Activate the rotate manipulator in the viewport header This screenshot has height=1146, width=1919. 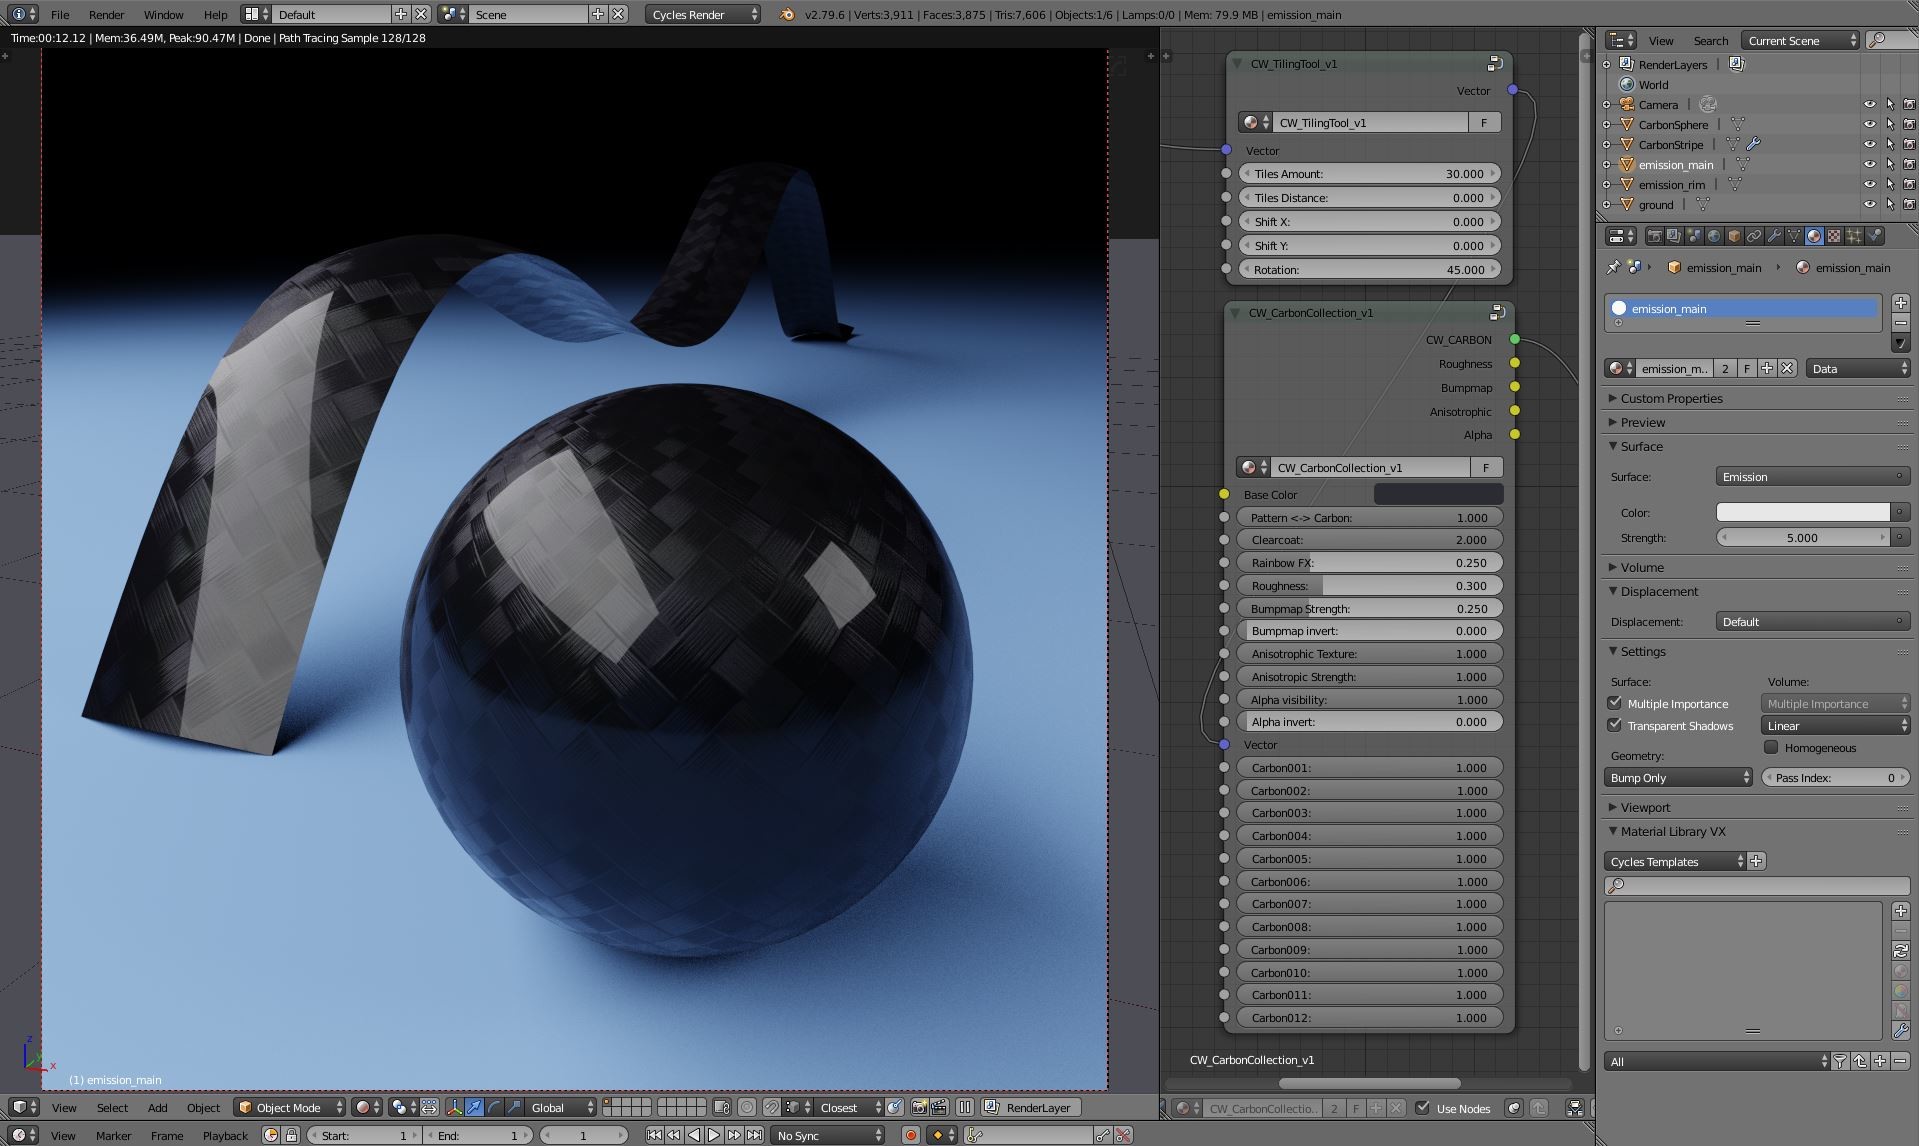point(495,1108)
